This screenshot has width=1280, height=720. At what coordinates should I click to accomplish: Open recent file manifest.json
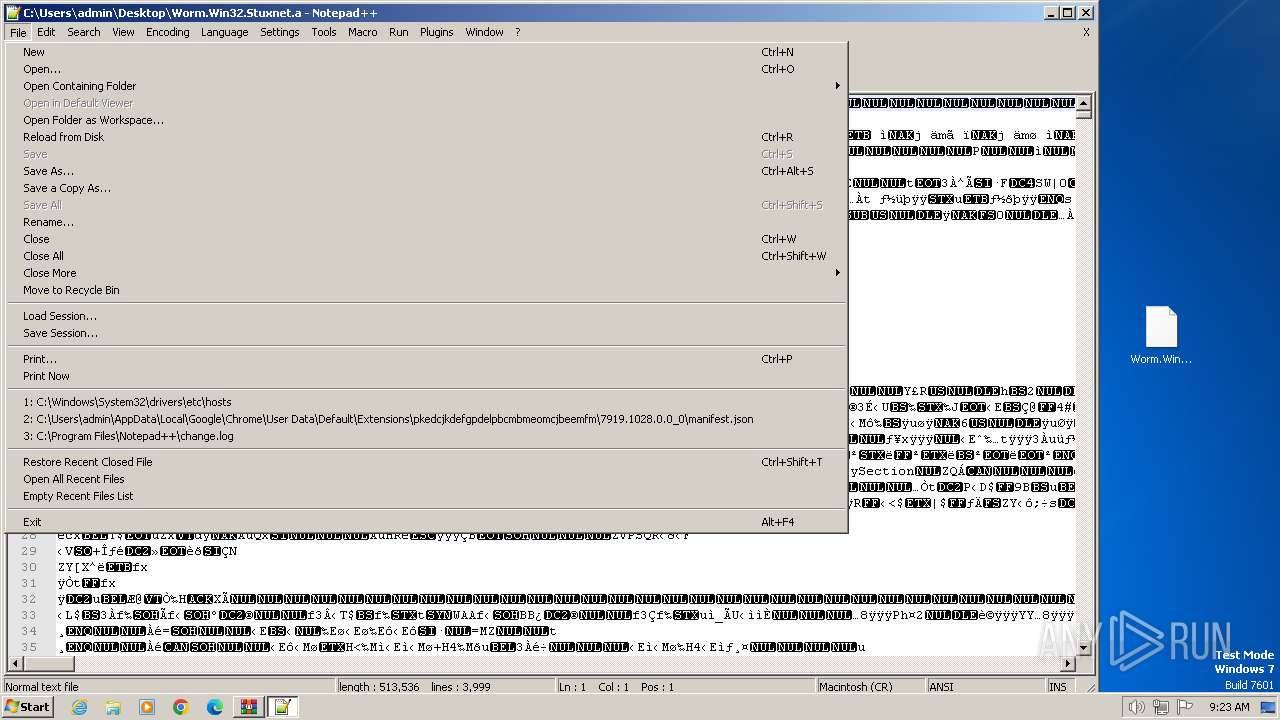click(x=427, y=419)
